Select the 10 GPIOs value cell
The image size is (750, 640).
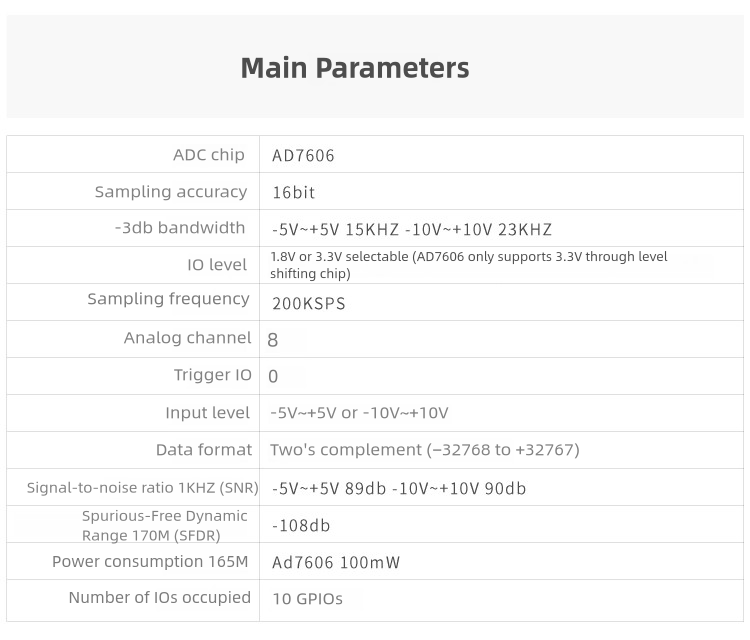click(501, 600)
